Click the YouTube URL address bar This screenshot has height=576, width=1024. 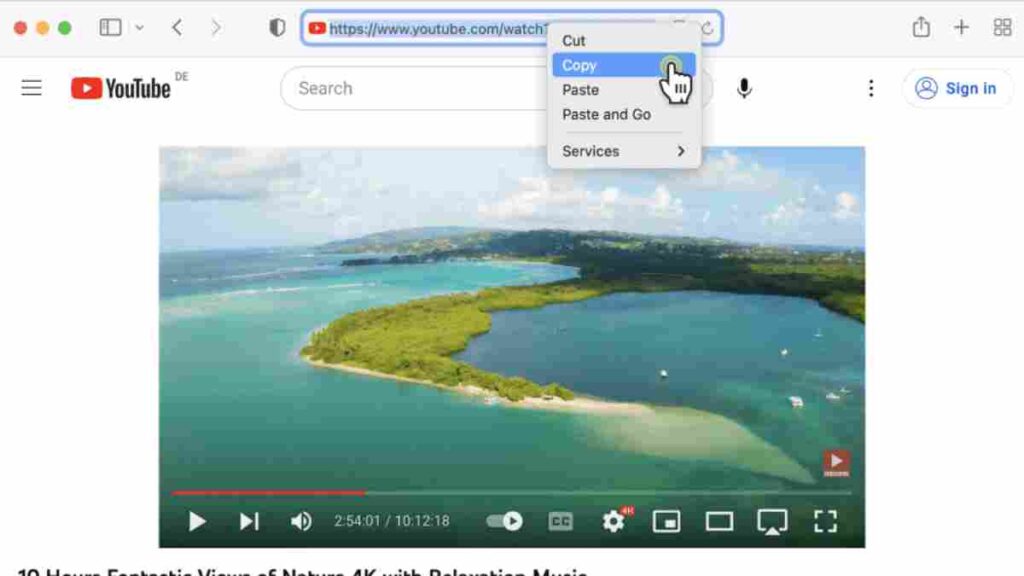coord(512,28)
